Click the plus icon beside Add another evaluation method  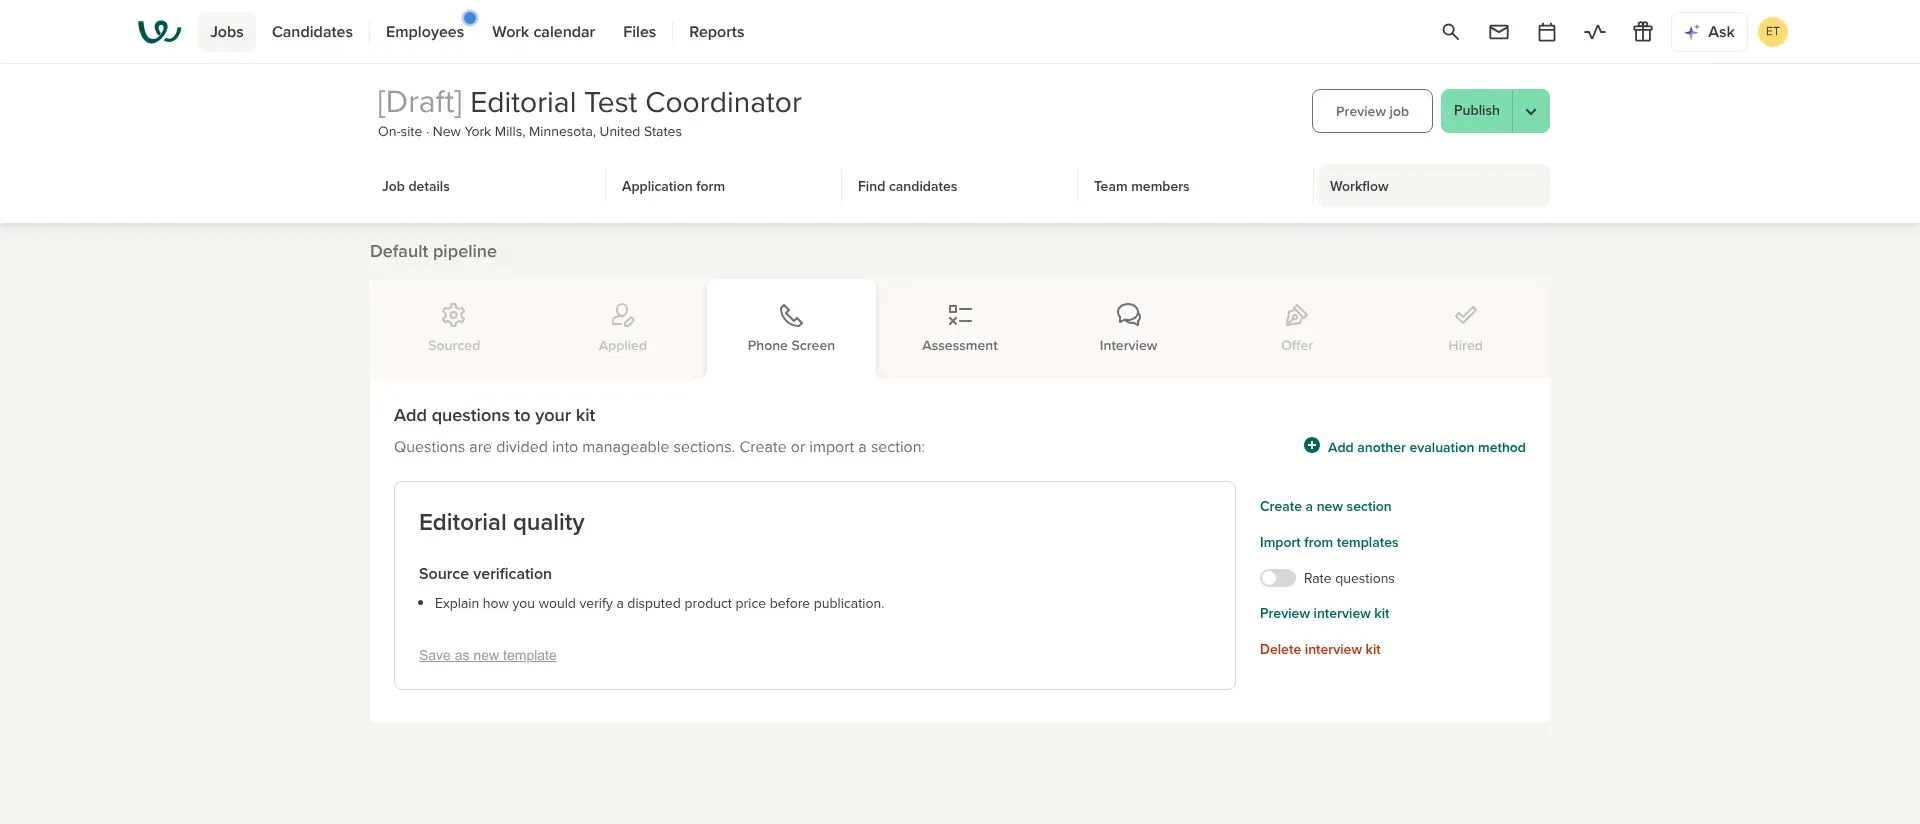pyautogui.click(x=1311, y=446)
